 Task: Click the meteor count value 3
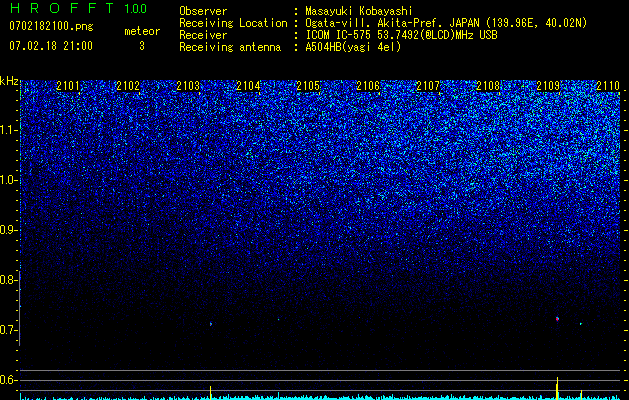(x=142, y=46)
